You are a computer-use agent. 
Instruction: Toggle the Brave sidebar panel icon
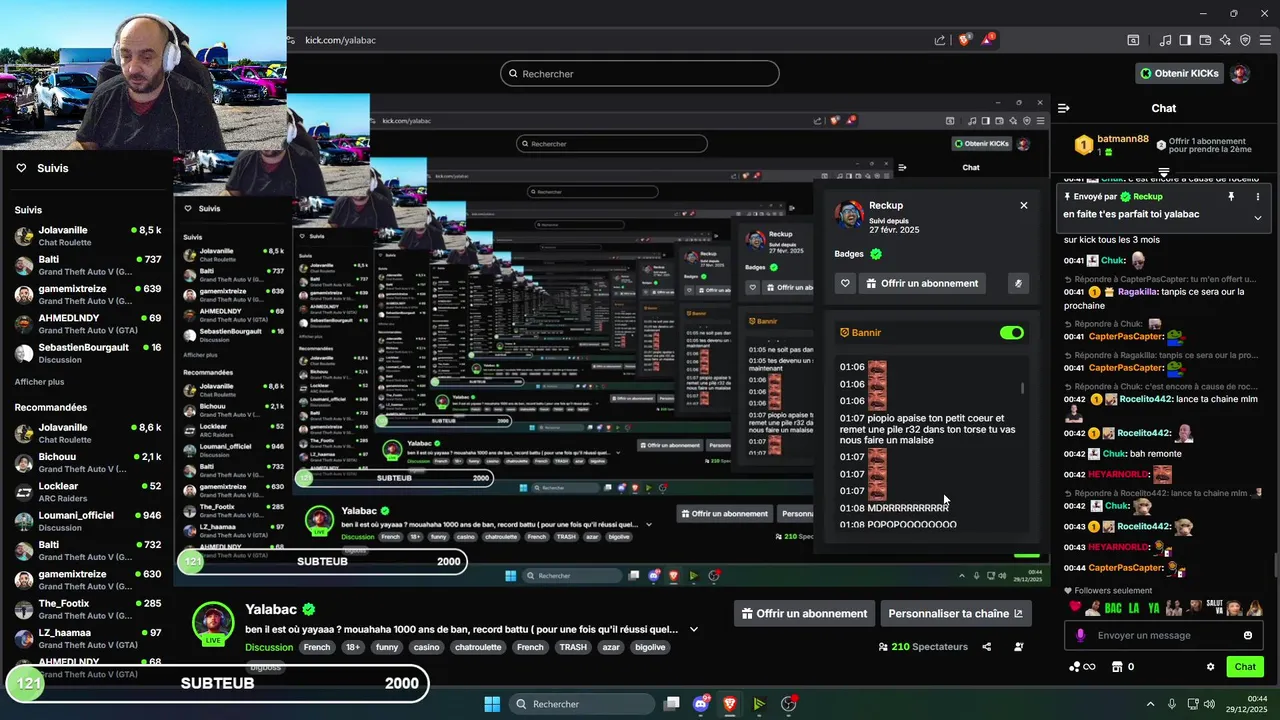coord(1185,40)
